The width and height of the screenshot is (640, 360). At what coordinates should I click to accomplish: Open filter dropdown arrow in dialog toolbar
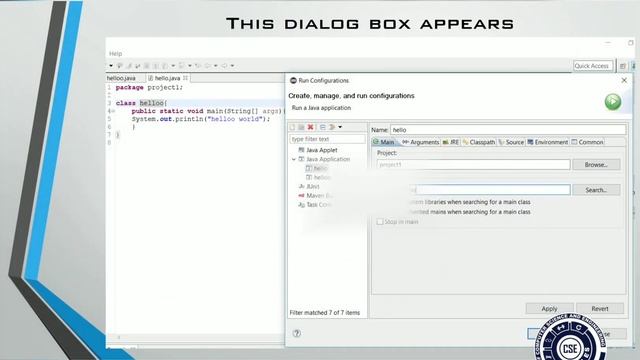coord(340,127)
